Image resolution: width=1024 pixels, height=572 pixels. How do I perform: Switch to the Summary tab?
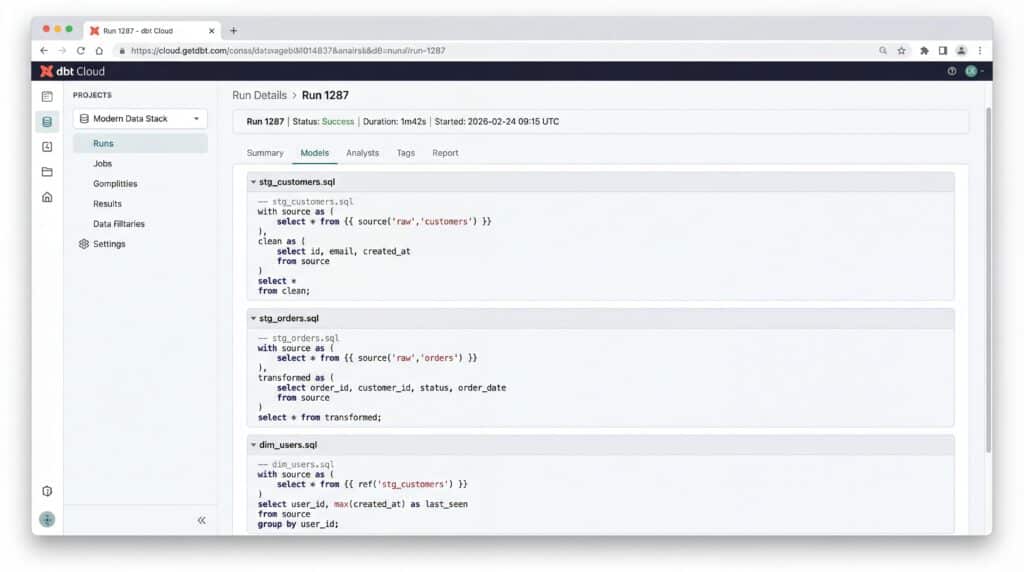tap(265, 153)
